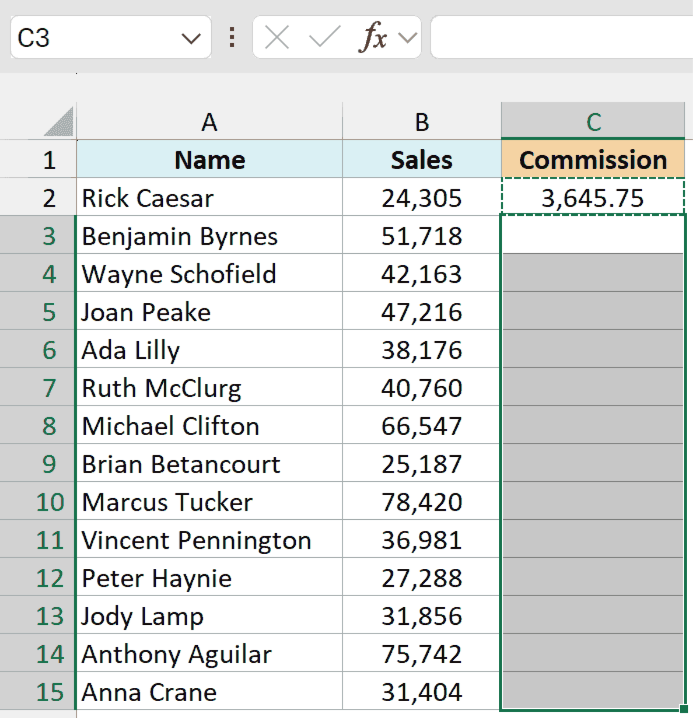Select cell containing Wayne Schofield
693x718 pixels.
coord(209,273)
